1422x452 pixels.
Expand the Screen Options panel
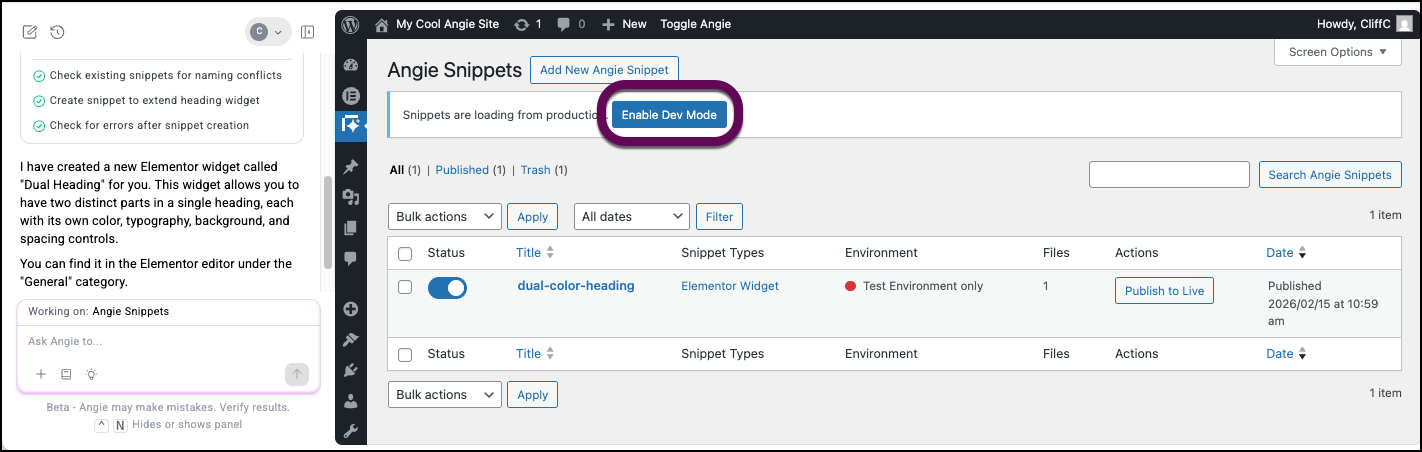coord(1337,52)
